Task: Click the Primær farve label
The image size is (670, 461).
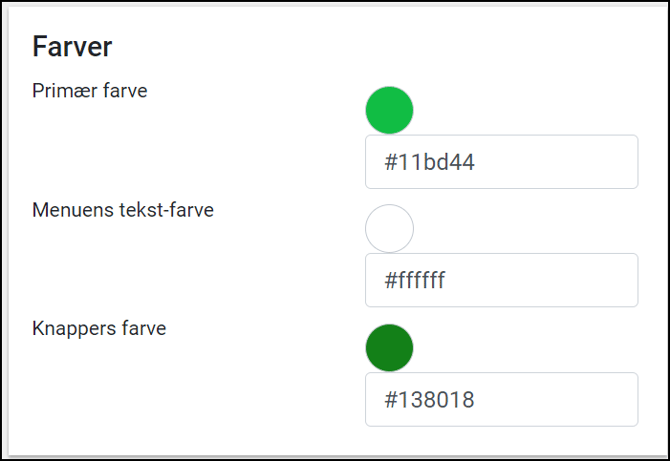Action: click(x=90, y=91)
